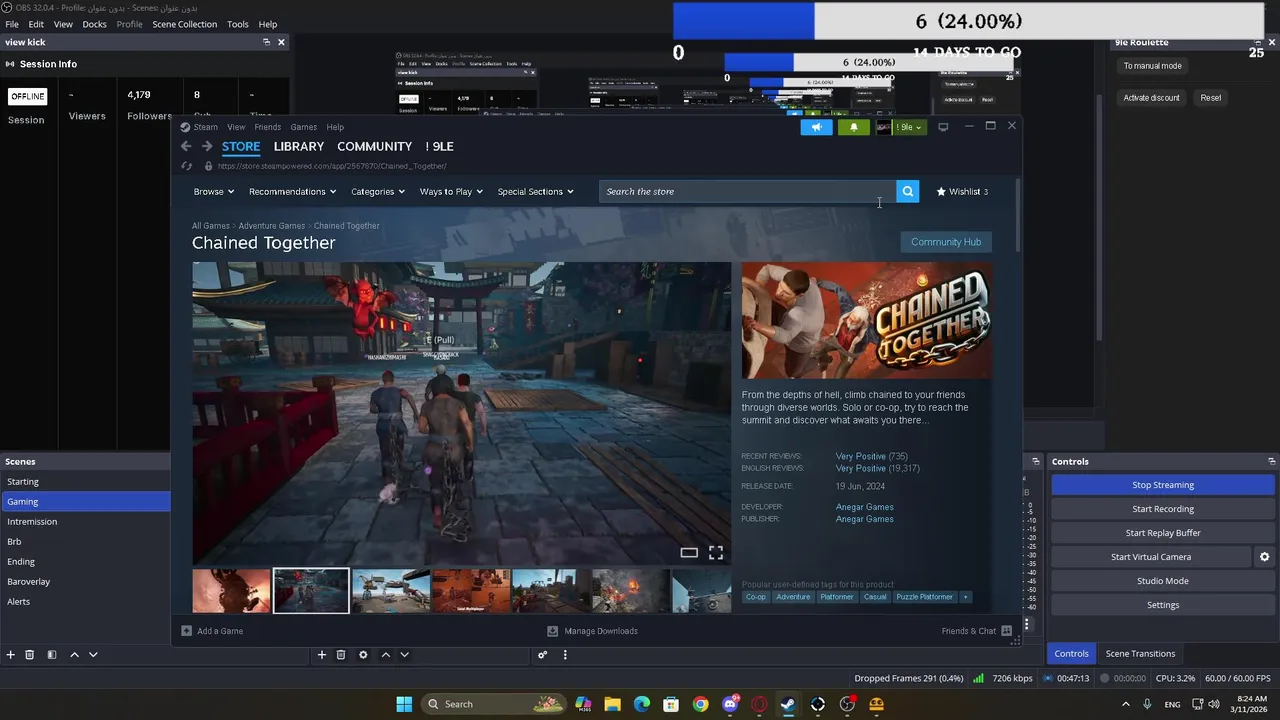The height and width of the screenshot is (720, 1280).
Task: Click Start Replay Buffer button
Action: [1162, 533]
